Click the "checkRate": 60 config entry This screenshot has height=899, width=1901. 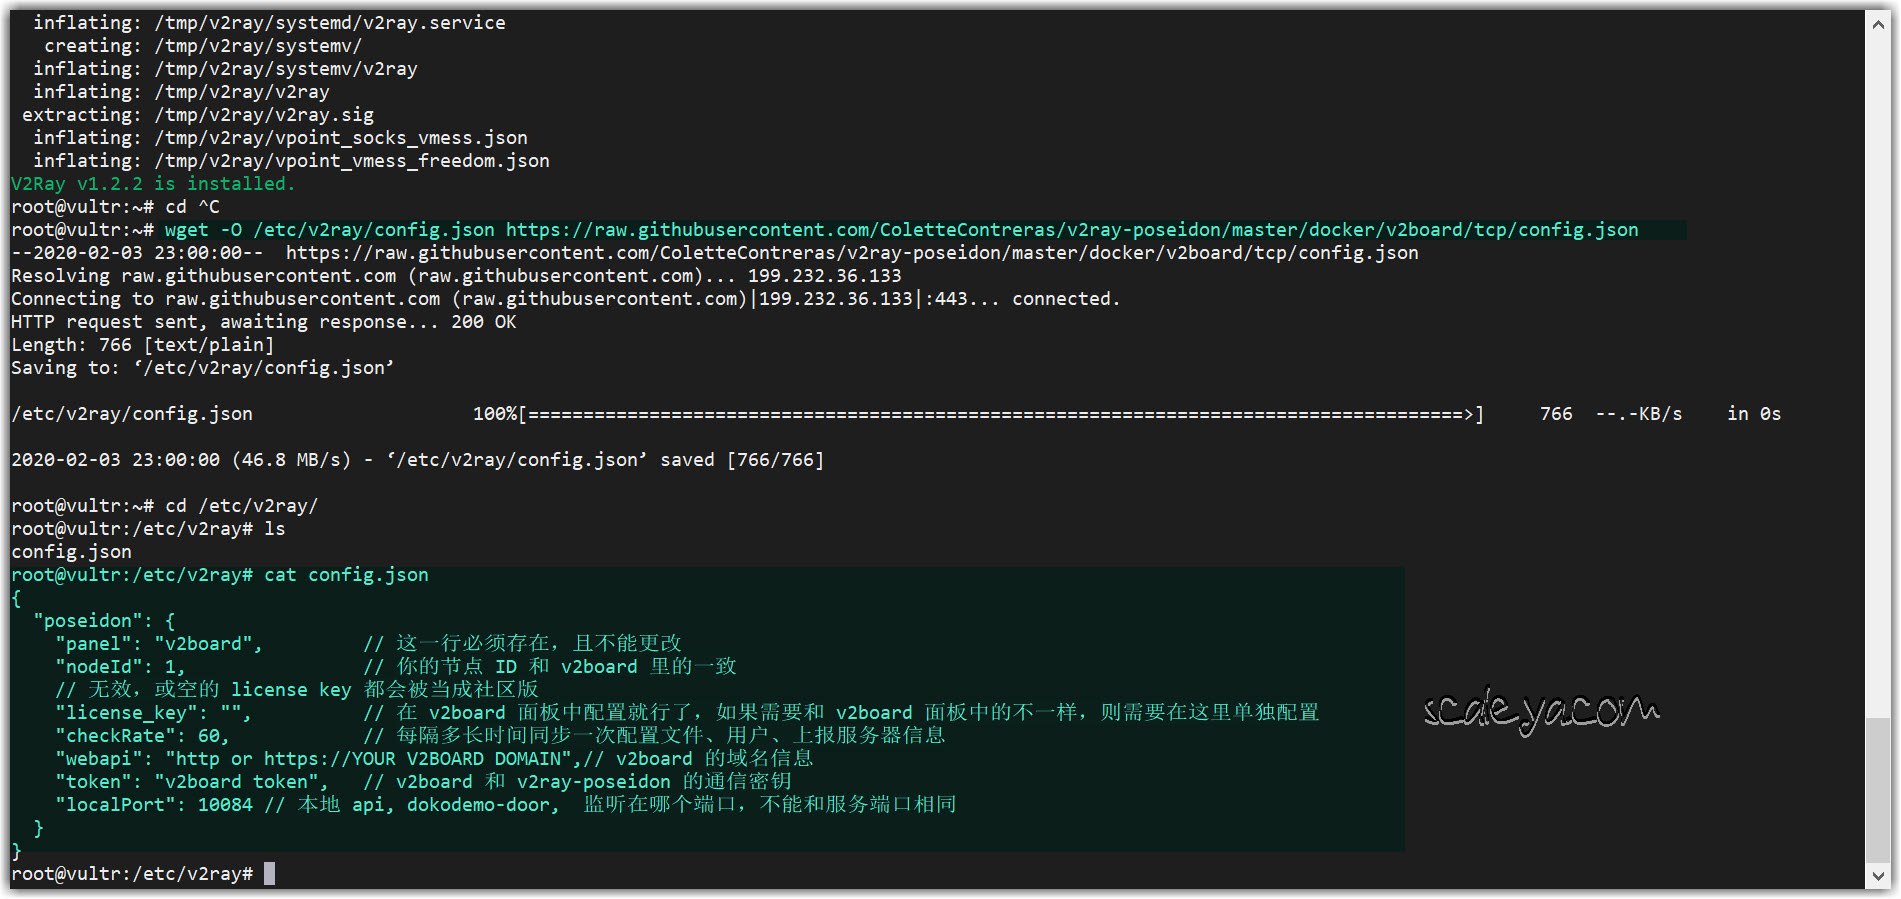(142, 736)
